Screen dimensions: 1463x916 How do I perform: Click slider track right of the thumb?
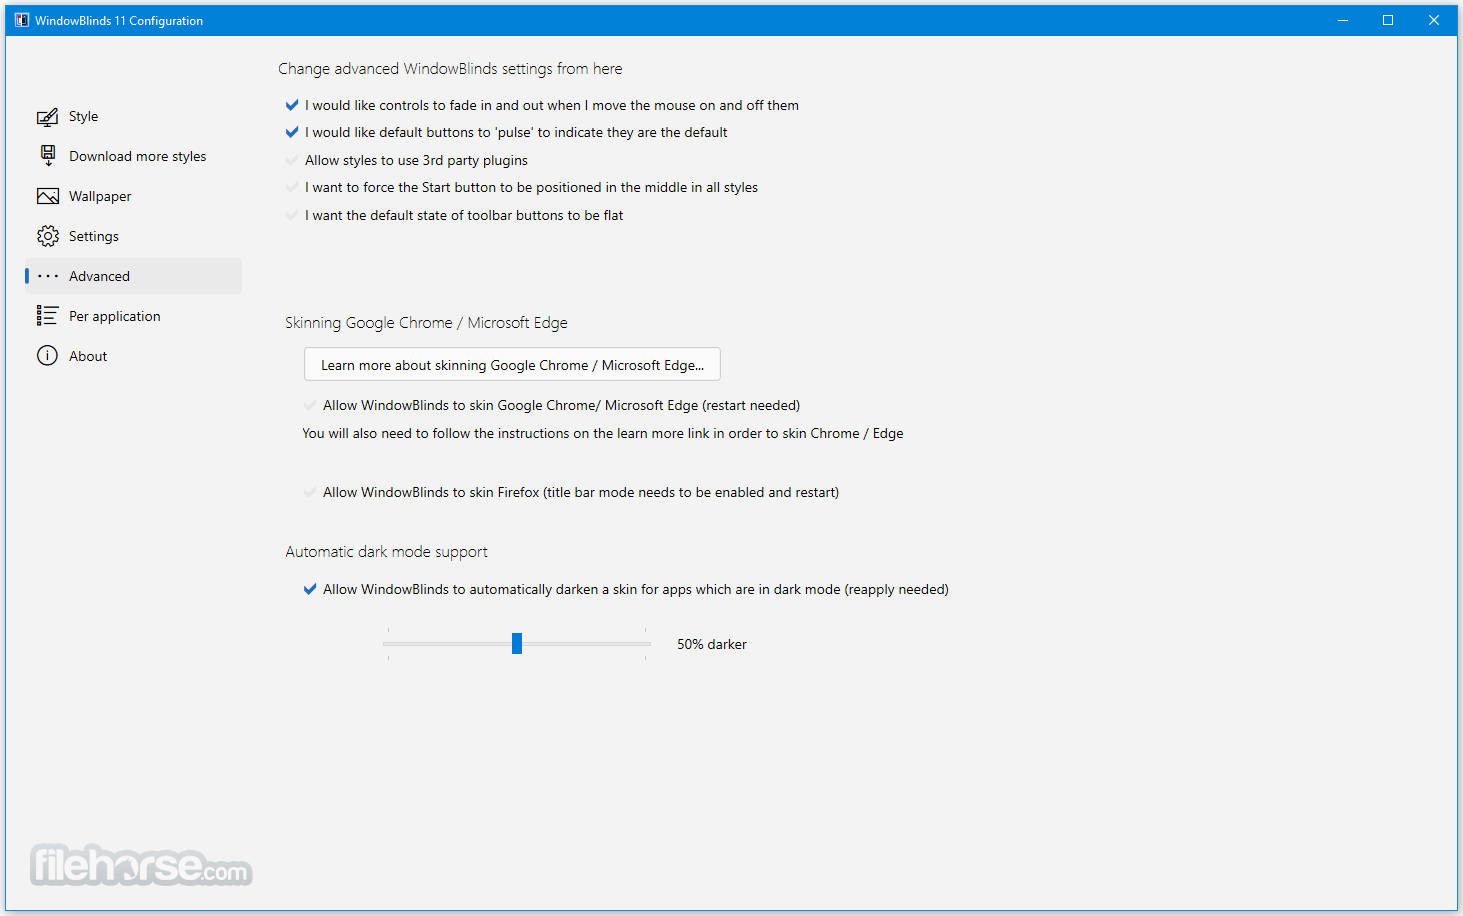[x=585, y=644]
